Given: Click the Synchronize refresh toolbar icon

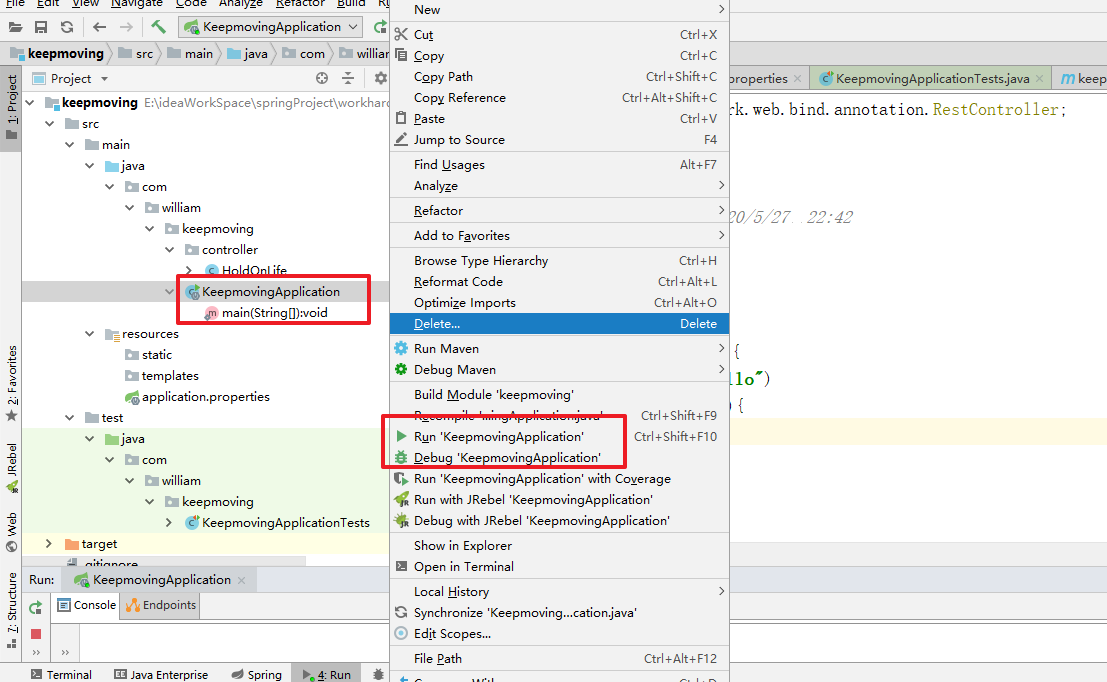Looking at the screenshot, I should coord(67,28).
